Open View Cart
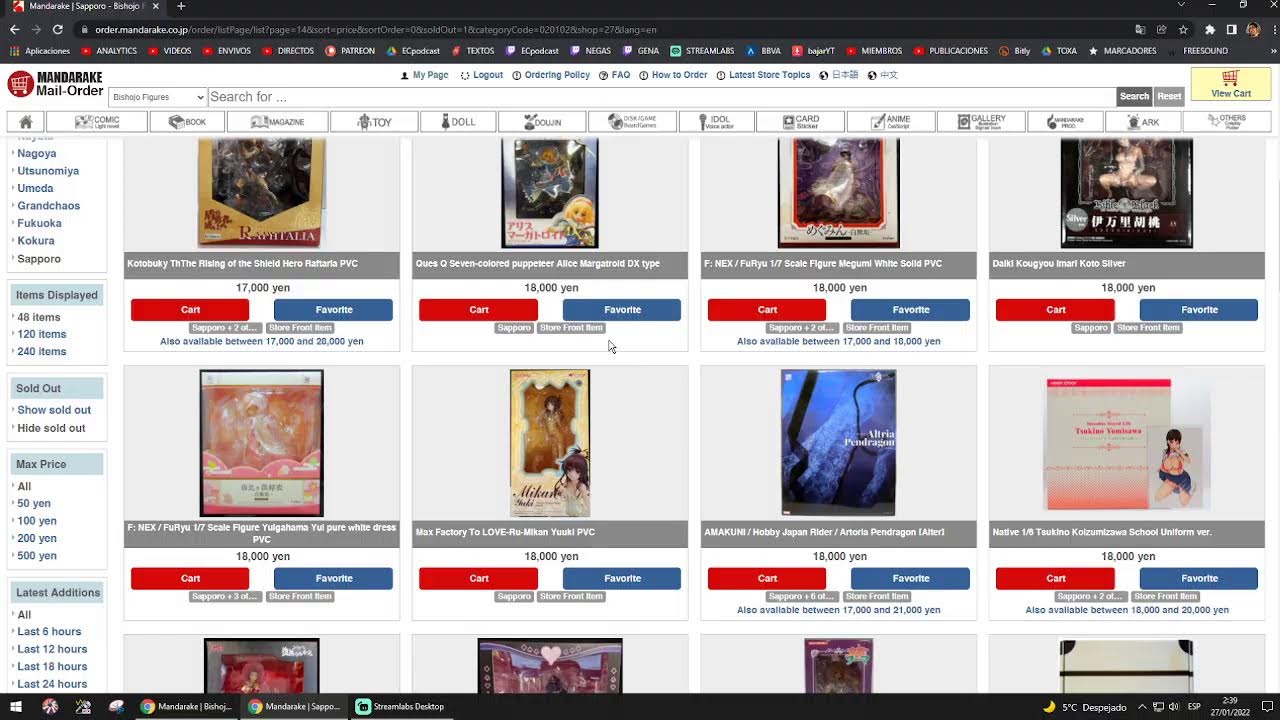The image size is (1280, 720). [x=1230, y=84]
